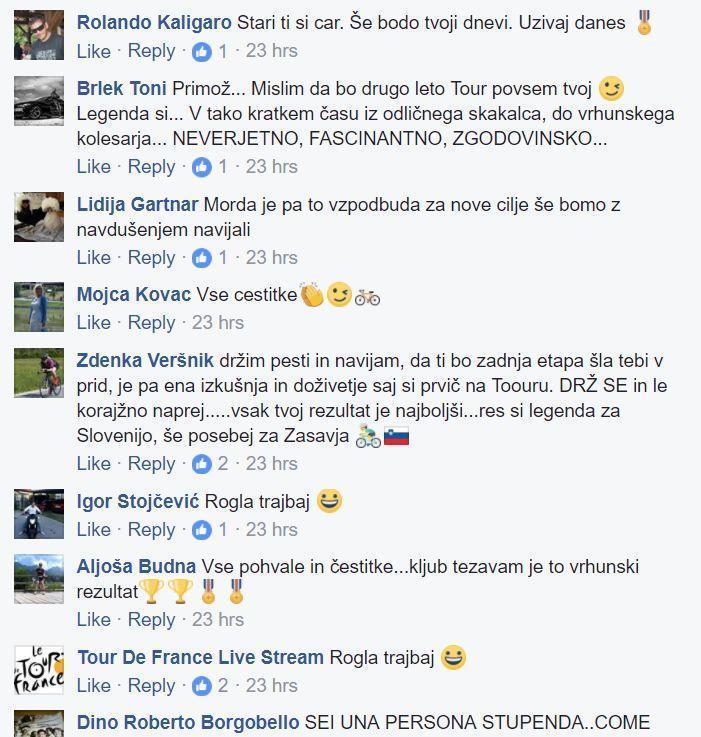The height and width of the screenshot is (737, 701).
Task: Open Tour De France Live Stream's profile picture
Action: [x=39, y=670]
